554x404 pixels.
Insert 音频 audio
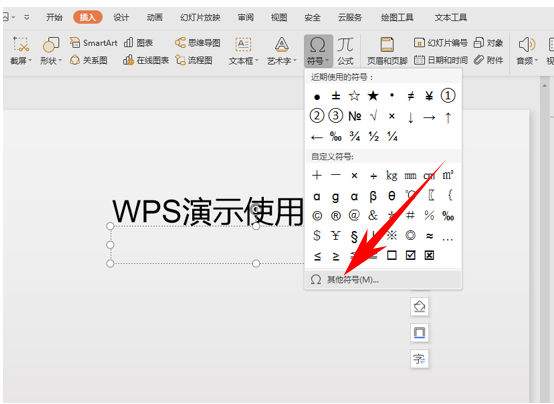tap(527, 51)
